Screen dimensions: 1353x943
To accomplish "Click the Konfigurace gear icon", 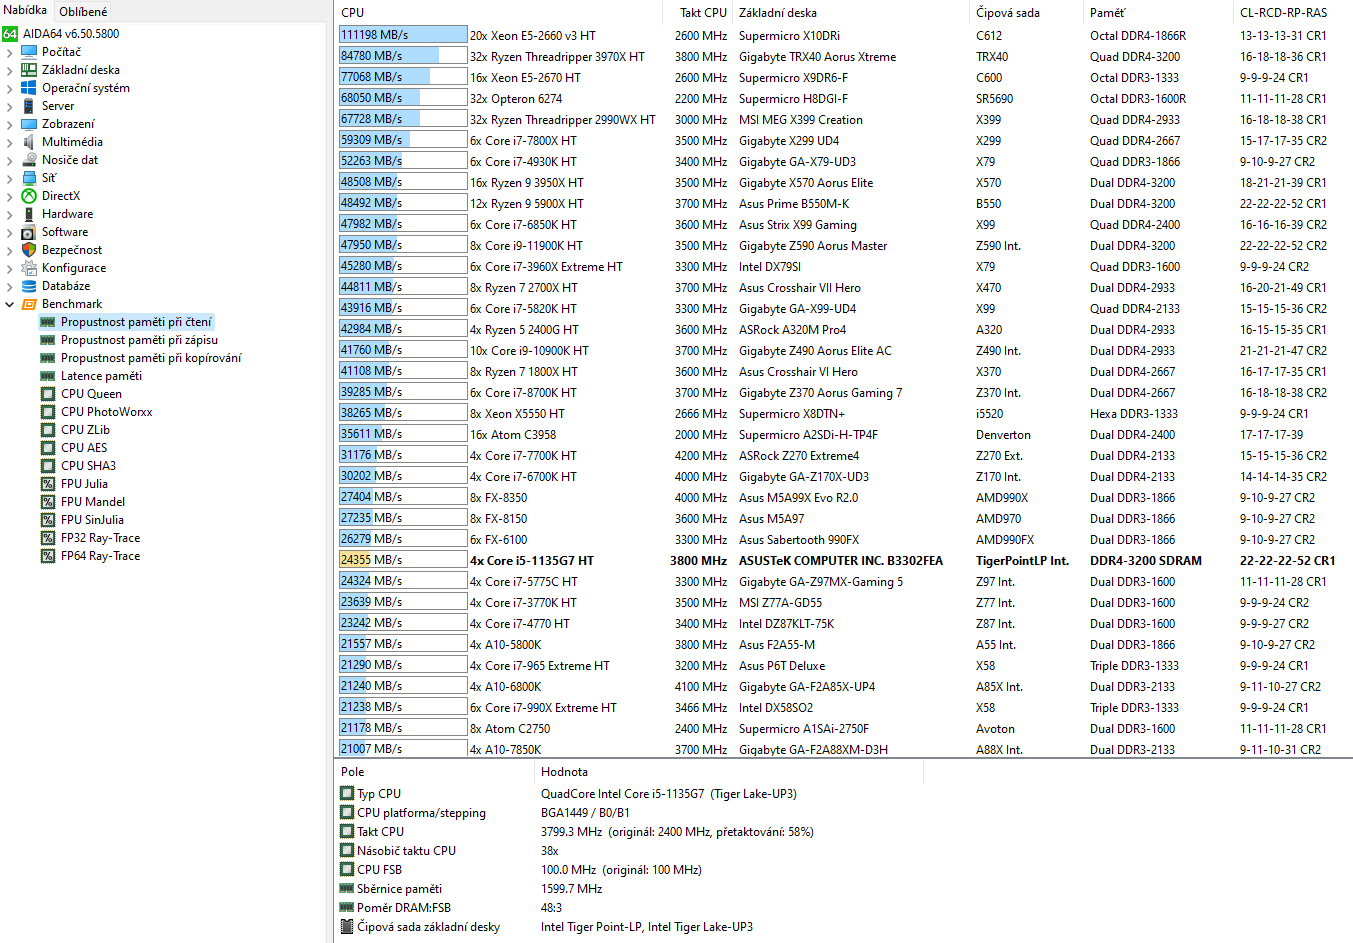I will (29, 268).
